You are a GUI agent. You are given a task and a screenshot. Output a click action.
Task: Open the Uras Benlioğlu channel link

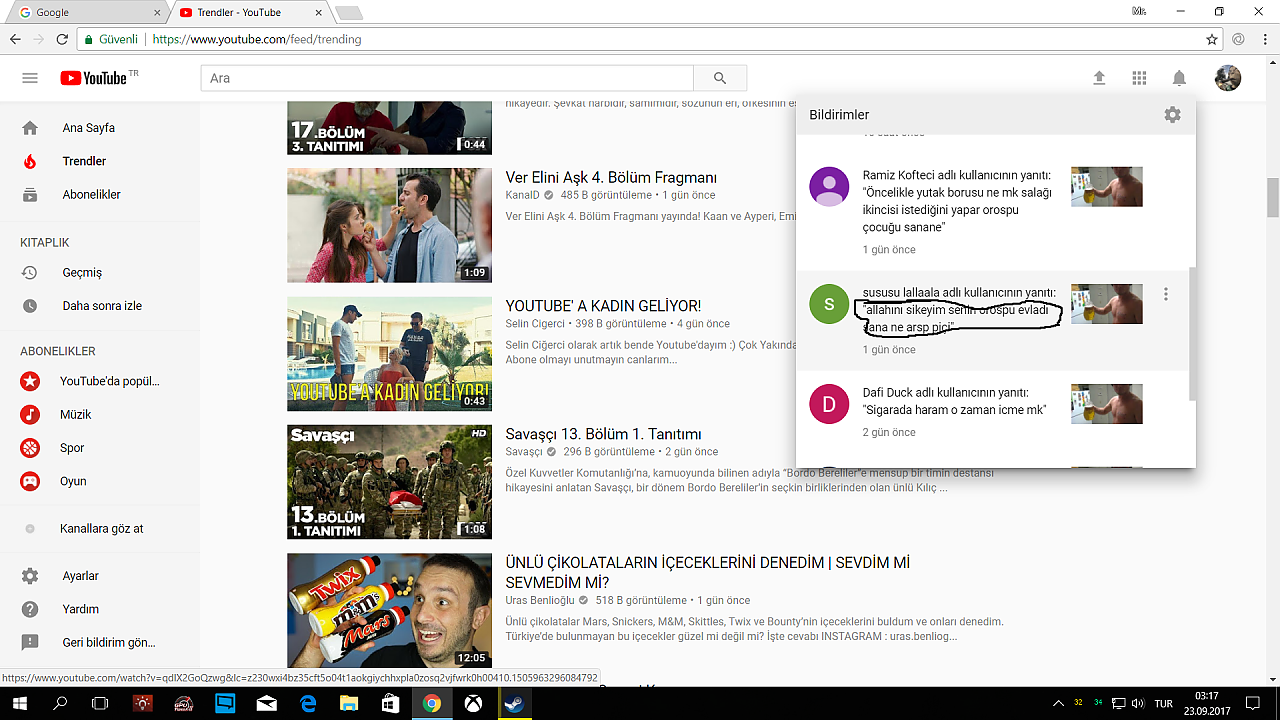point(540,600)
